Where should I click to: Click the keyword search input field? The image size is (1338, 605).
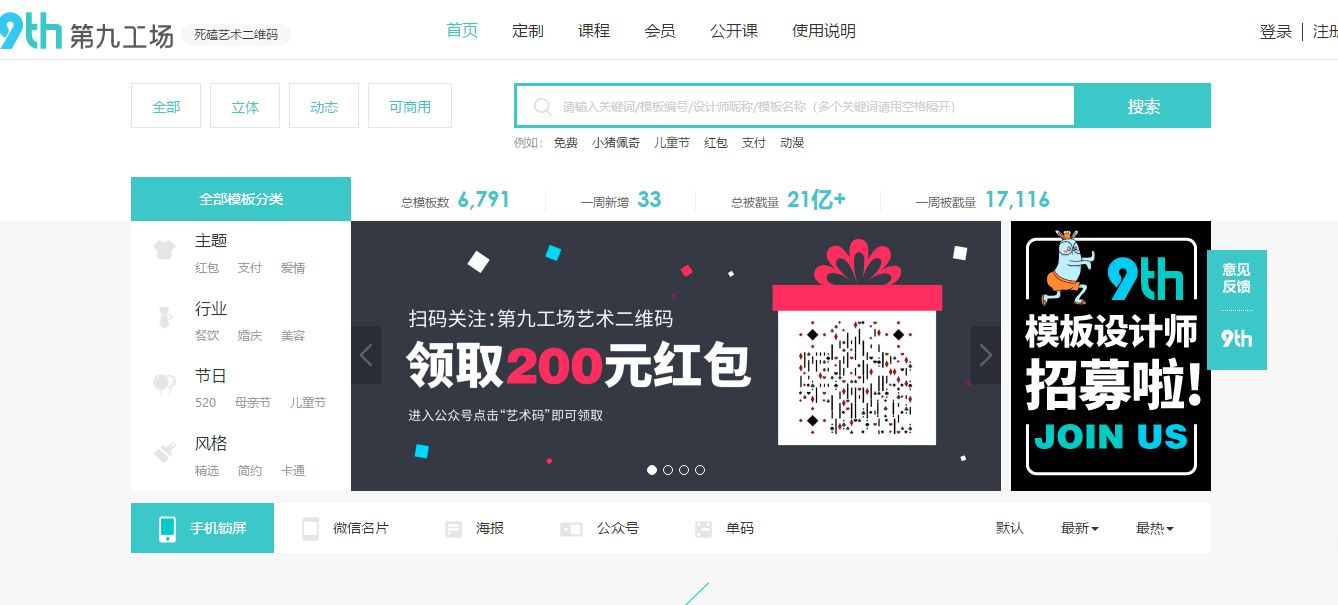(795, 106)
